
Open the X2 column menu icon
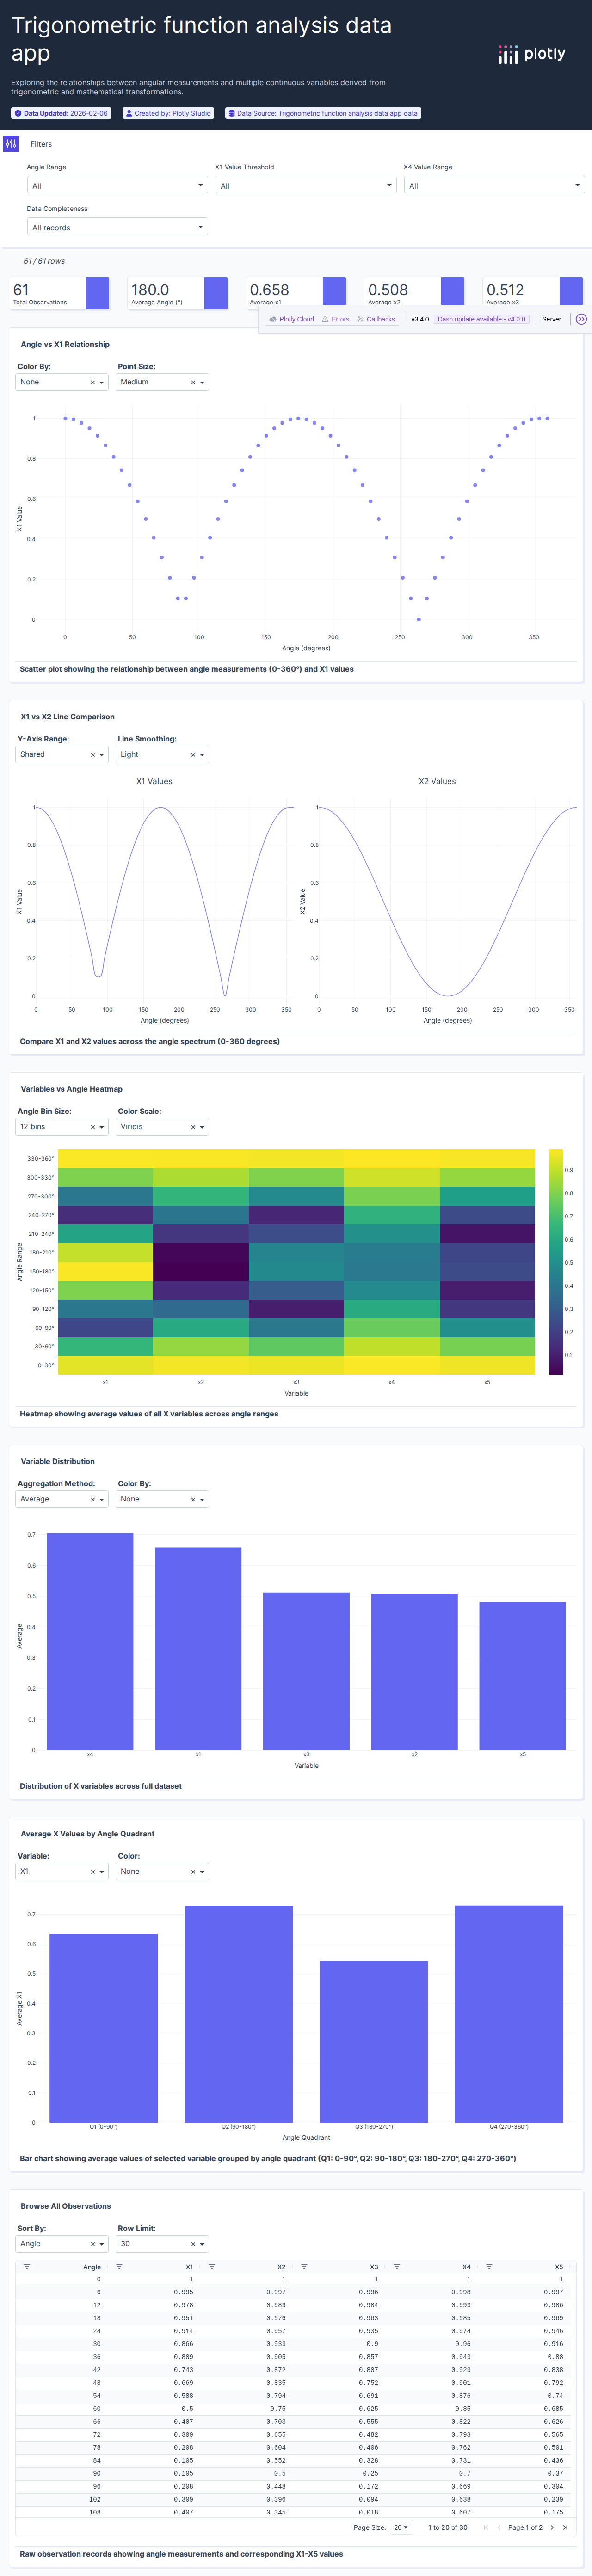coord(212,2267)
